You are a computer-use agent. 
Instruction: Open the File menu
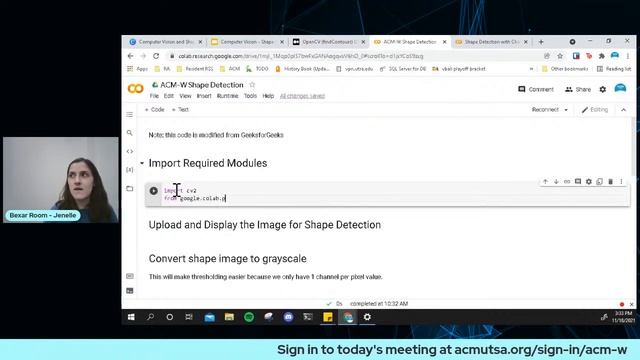pyautogui.click(x=154, y=96)
